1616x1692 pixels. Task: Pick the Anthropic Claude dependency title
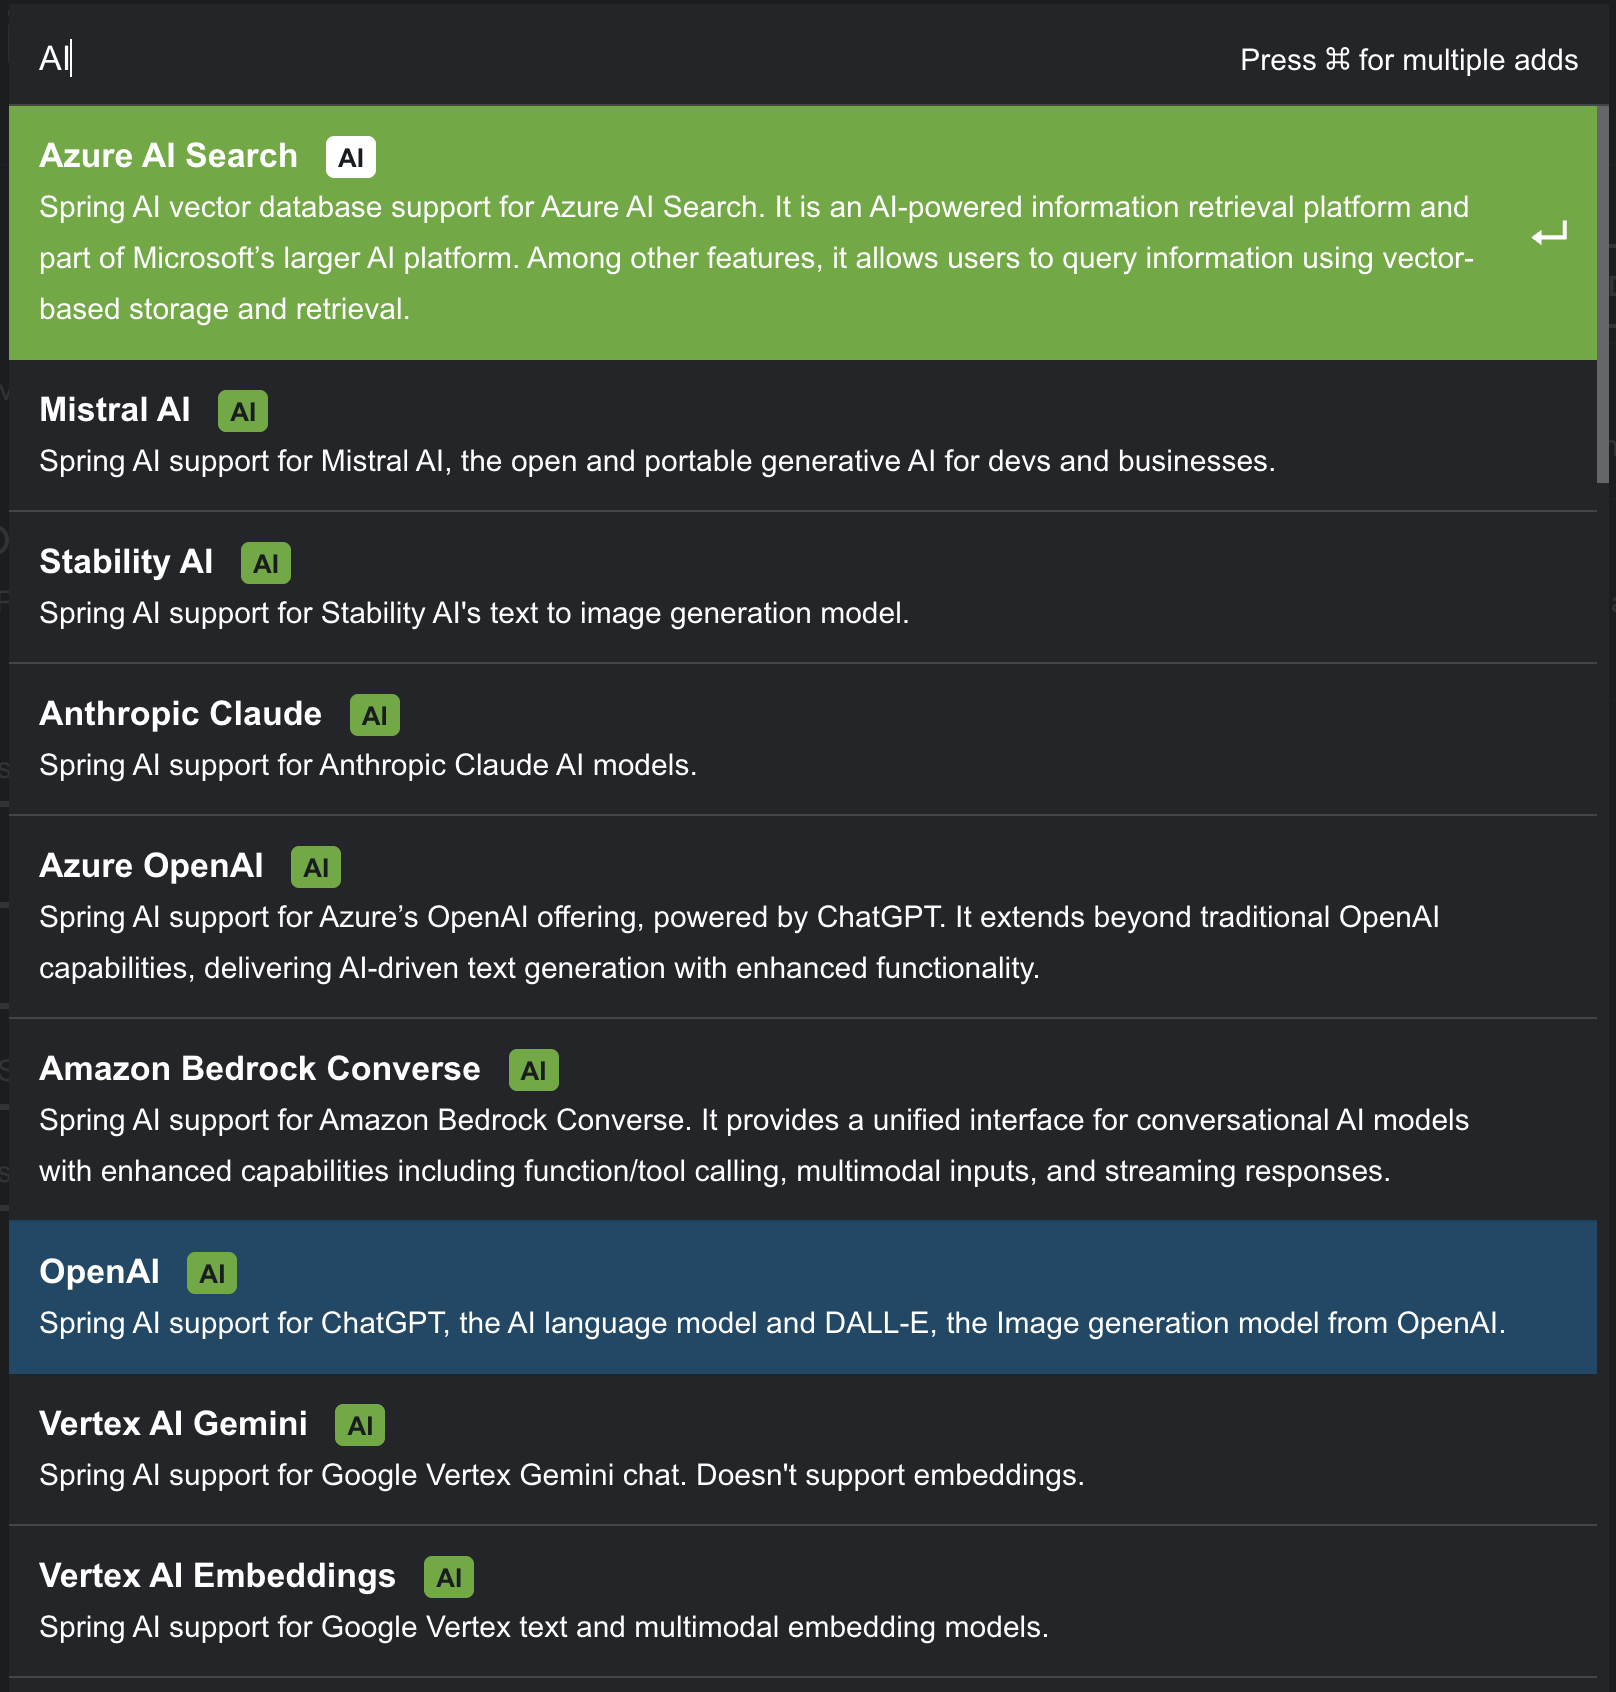[180, 715]
